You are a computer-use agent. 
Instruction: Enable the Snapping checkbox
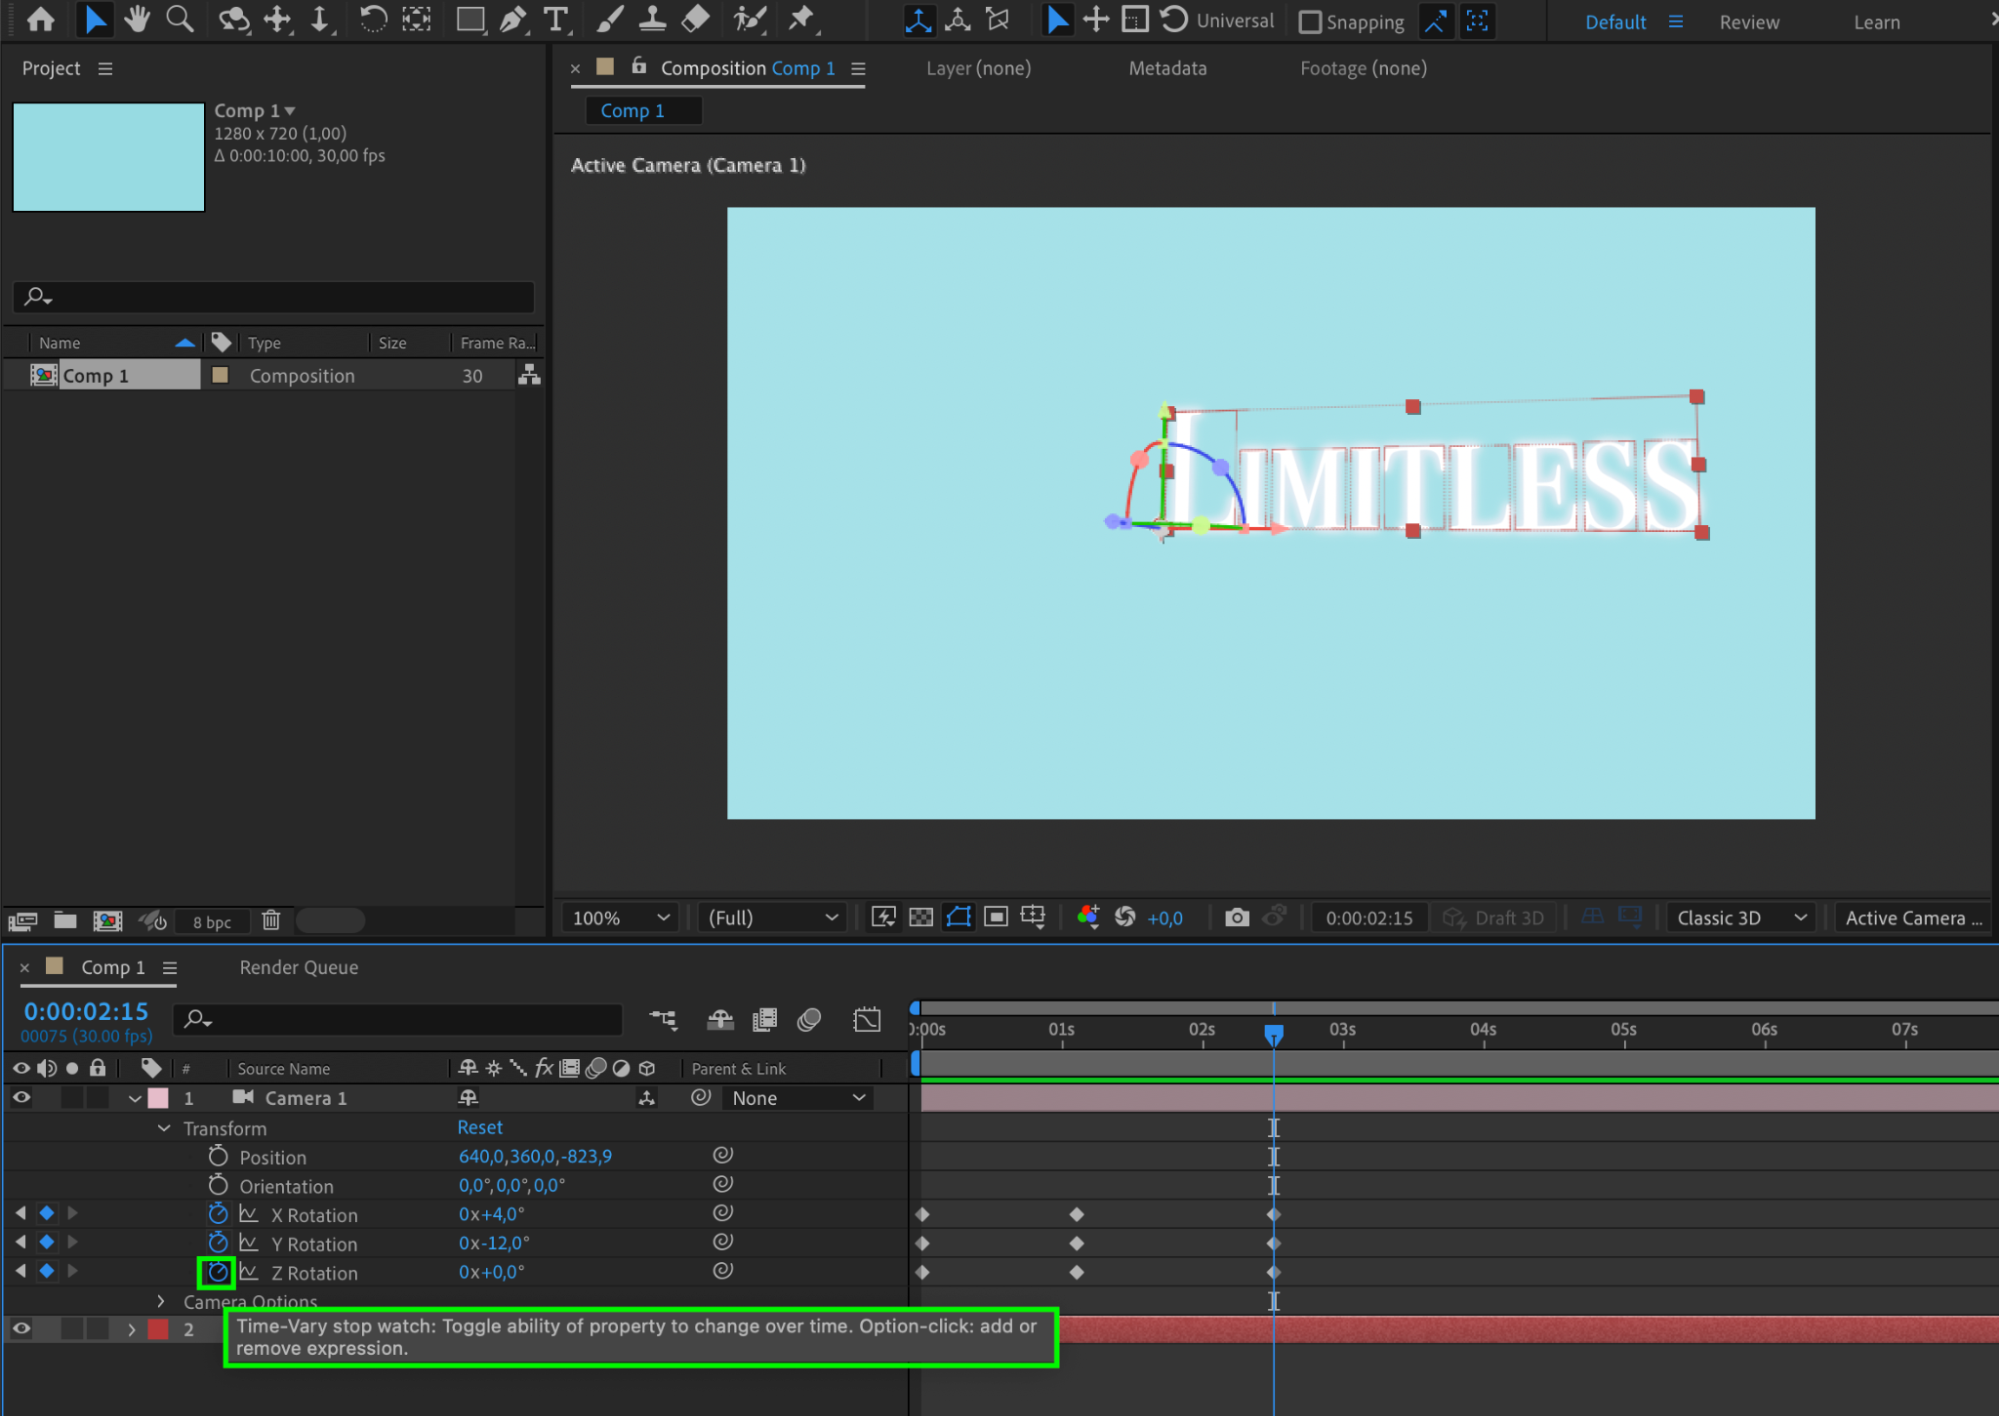click(1310, 22)
